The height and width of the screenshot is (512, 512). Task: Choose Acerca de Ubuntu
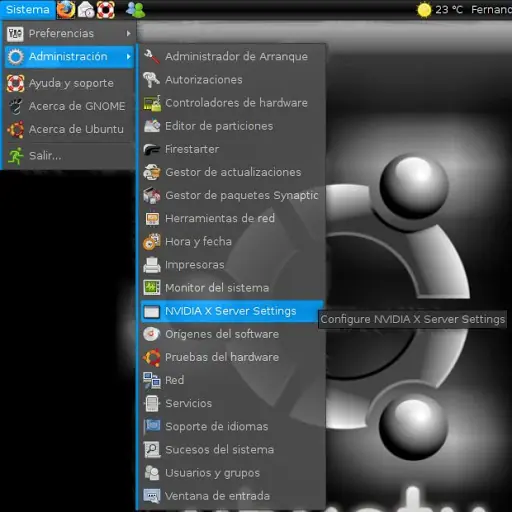(x=69, y=129)
